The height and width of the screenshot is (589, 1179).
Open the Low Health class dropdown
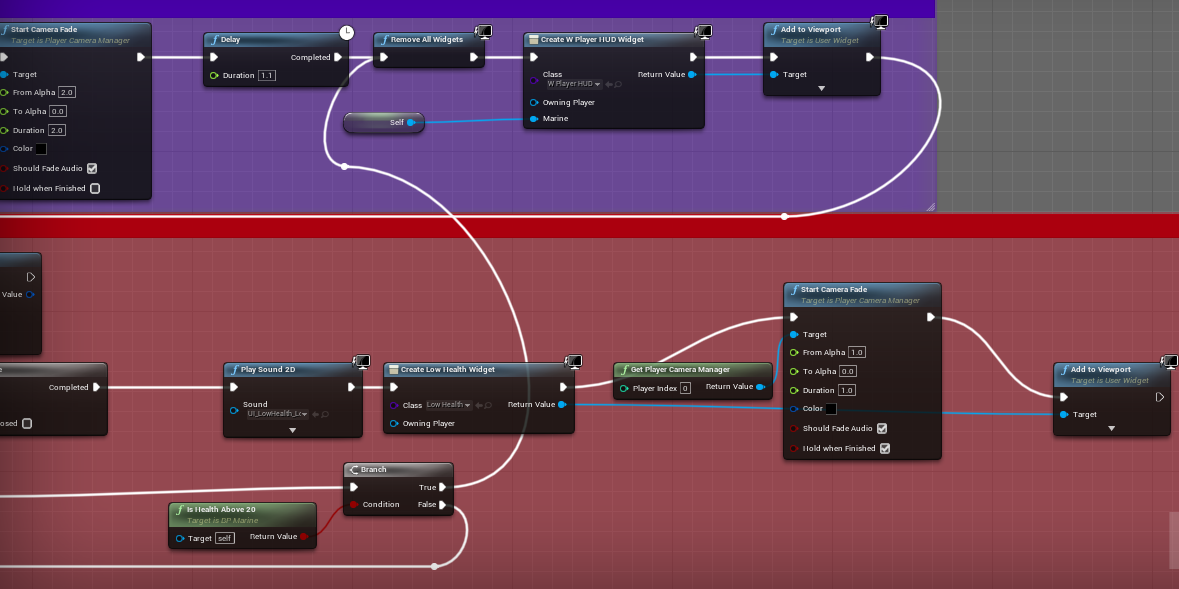pyautogui.click(x=449, y=405)
